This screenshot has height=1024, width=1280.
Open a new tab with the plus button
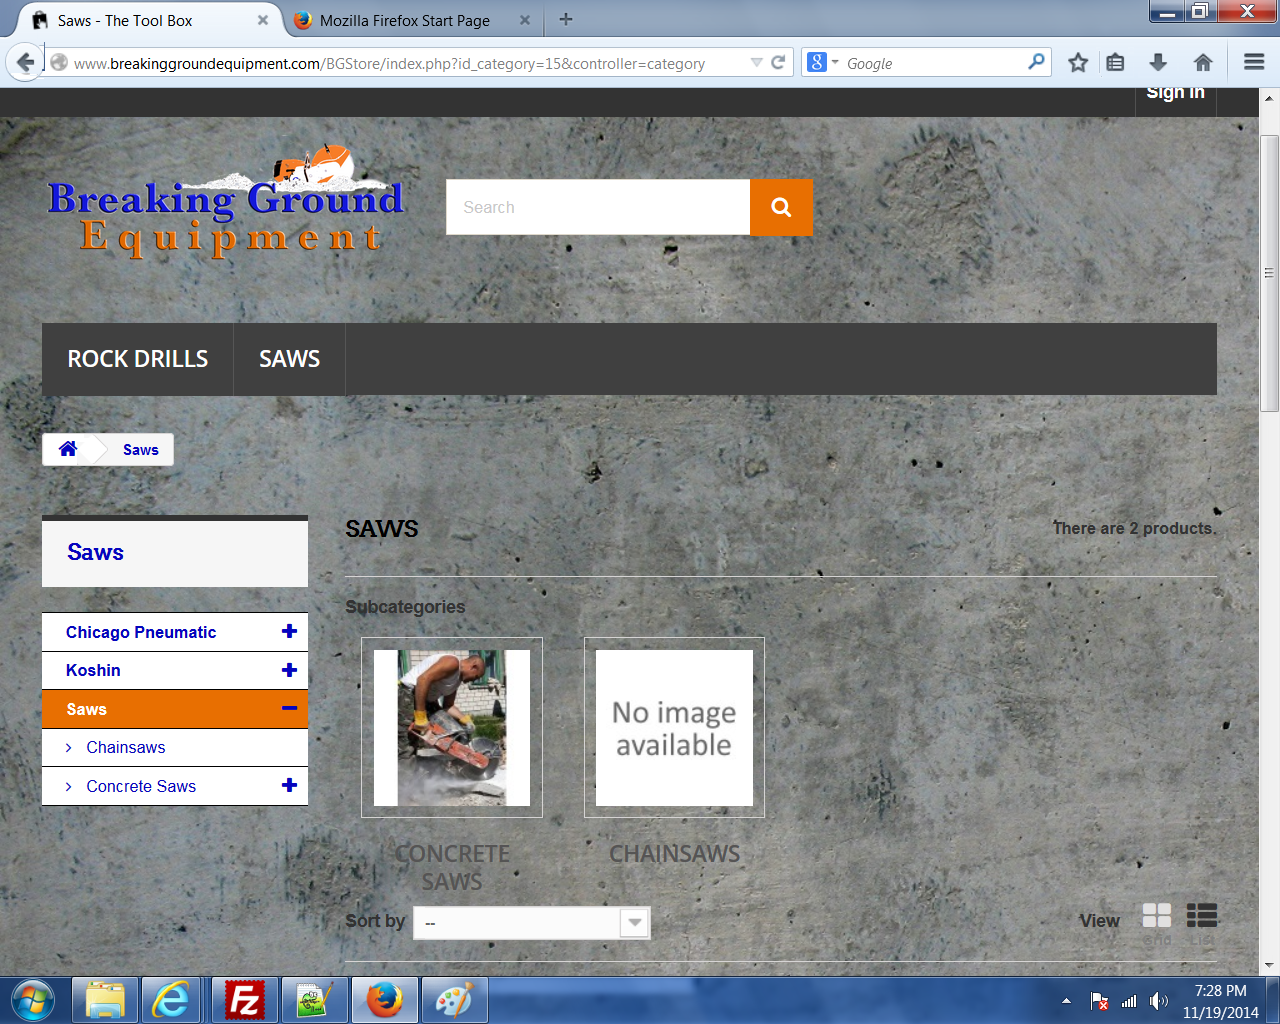(566, 19)
